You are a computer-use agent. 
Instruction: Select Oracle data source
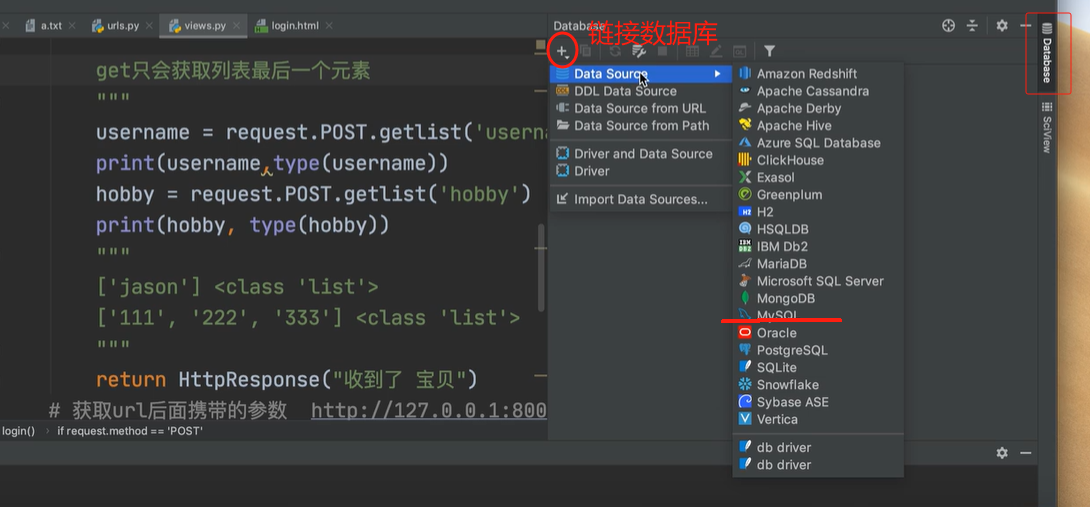[818, 333]
